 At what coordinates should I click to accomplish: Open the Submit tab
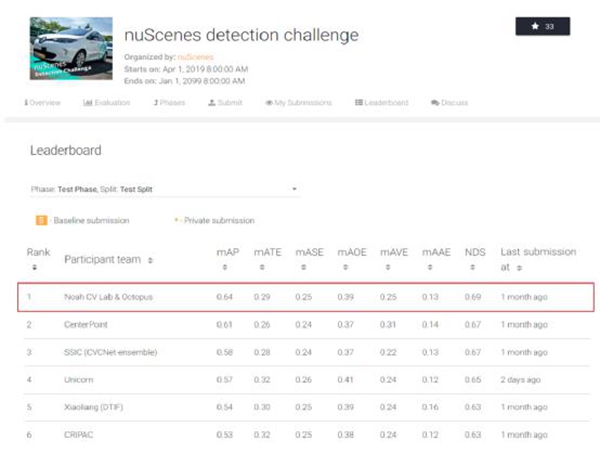[225, 103]
